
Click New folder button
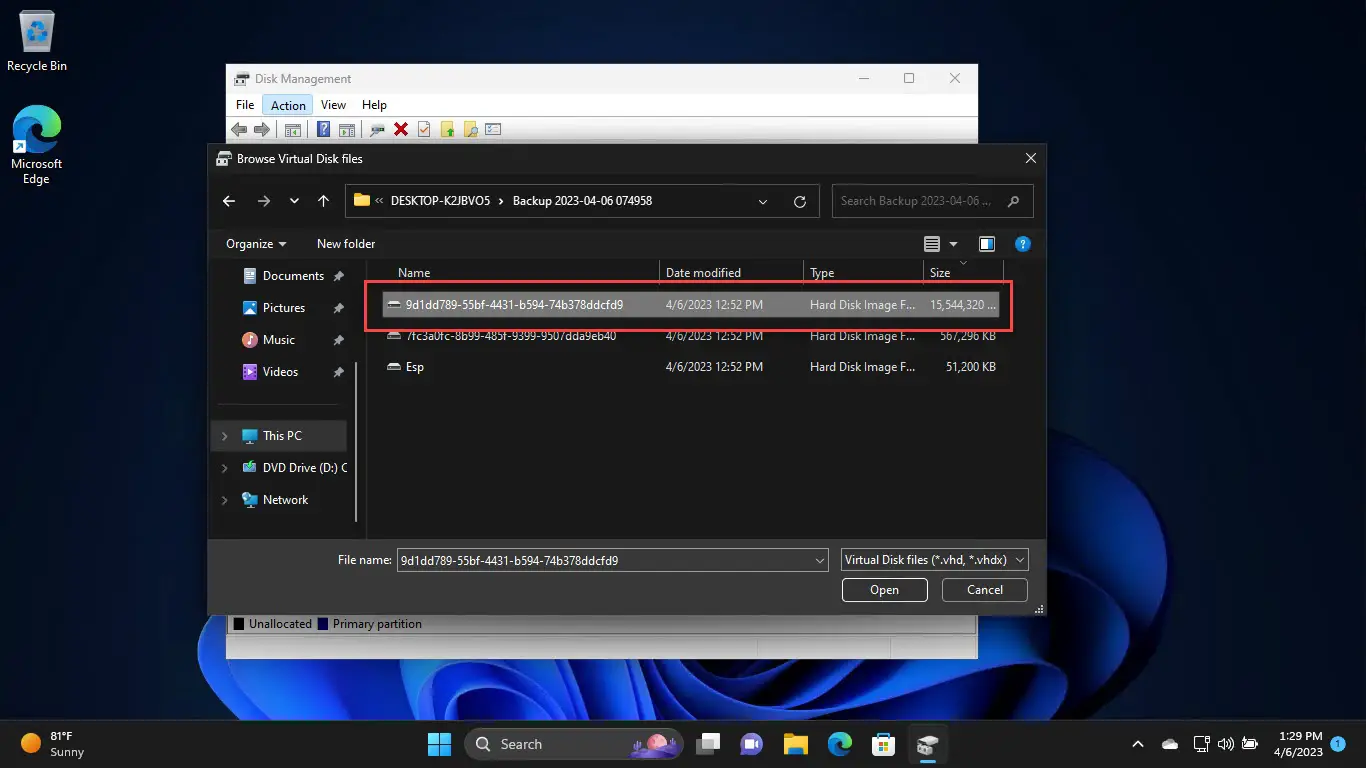click(x=346, y=244)
